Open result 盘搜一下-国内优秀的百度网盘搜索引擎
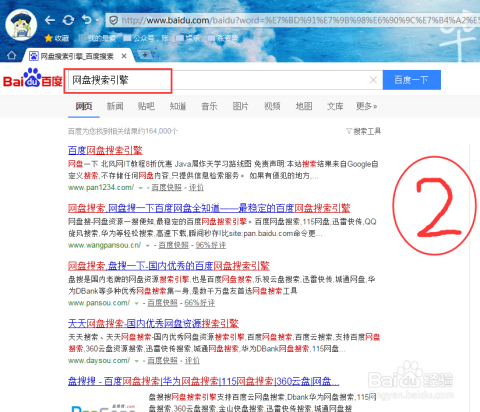 click(x=169, y=266)
